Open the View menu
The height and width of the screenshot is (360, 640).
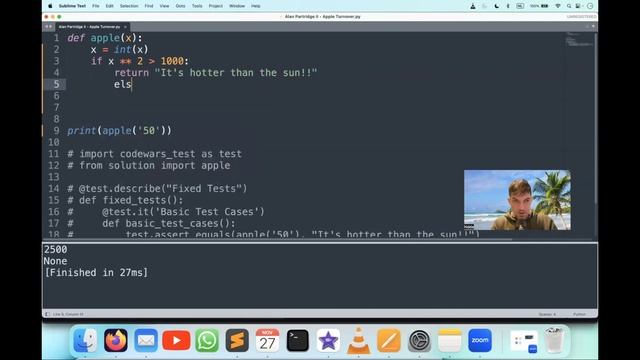tap(164, 6)
